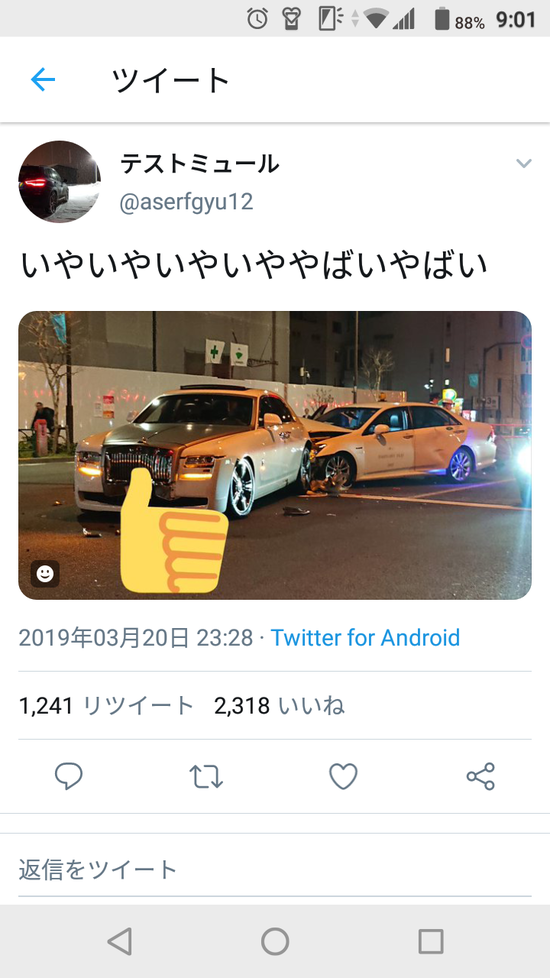Open the car crash photo

[x=275, y=455]
